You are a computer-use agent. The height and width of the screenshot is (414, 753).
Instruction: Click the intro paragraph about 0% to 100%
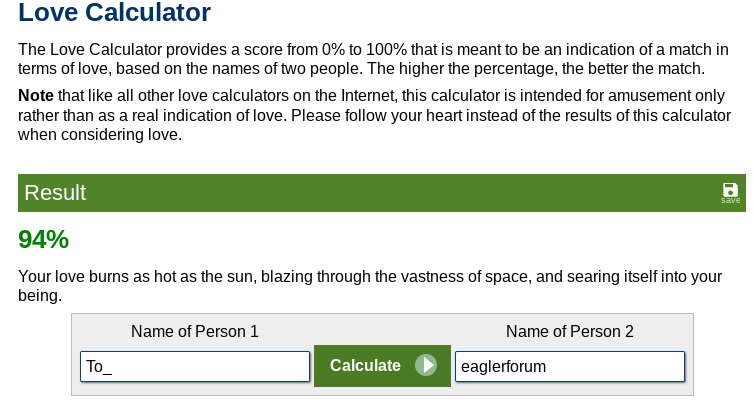click(x=374, y=59)
